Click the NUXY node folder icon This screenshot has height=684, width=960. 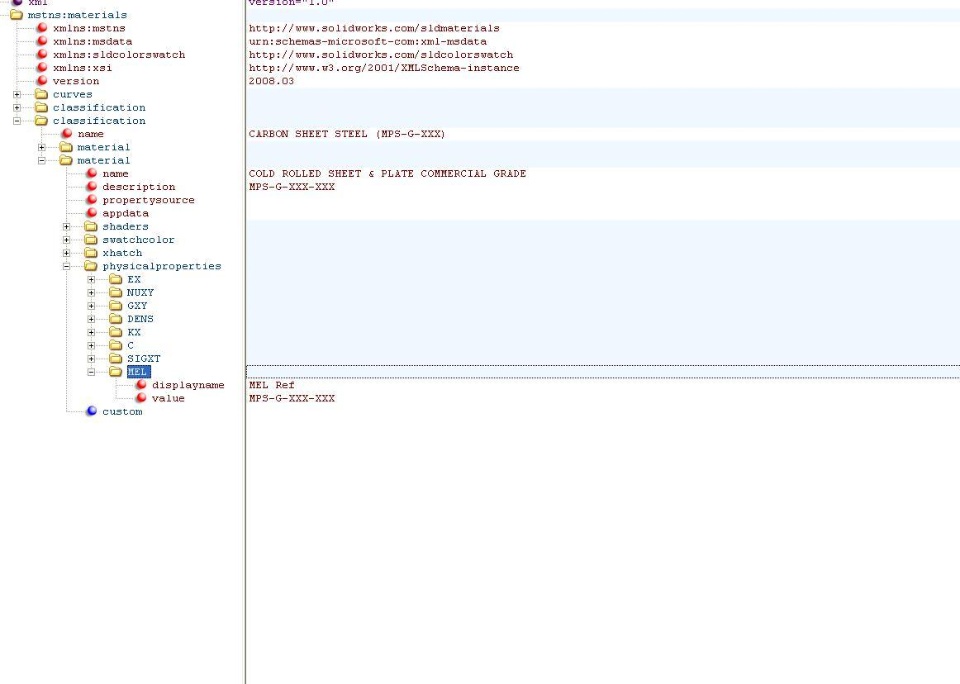click(116, 293)
